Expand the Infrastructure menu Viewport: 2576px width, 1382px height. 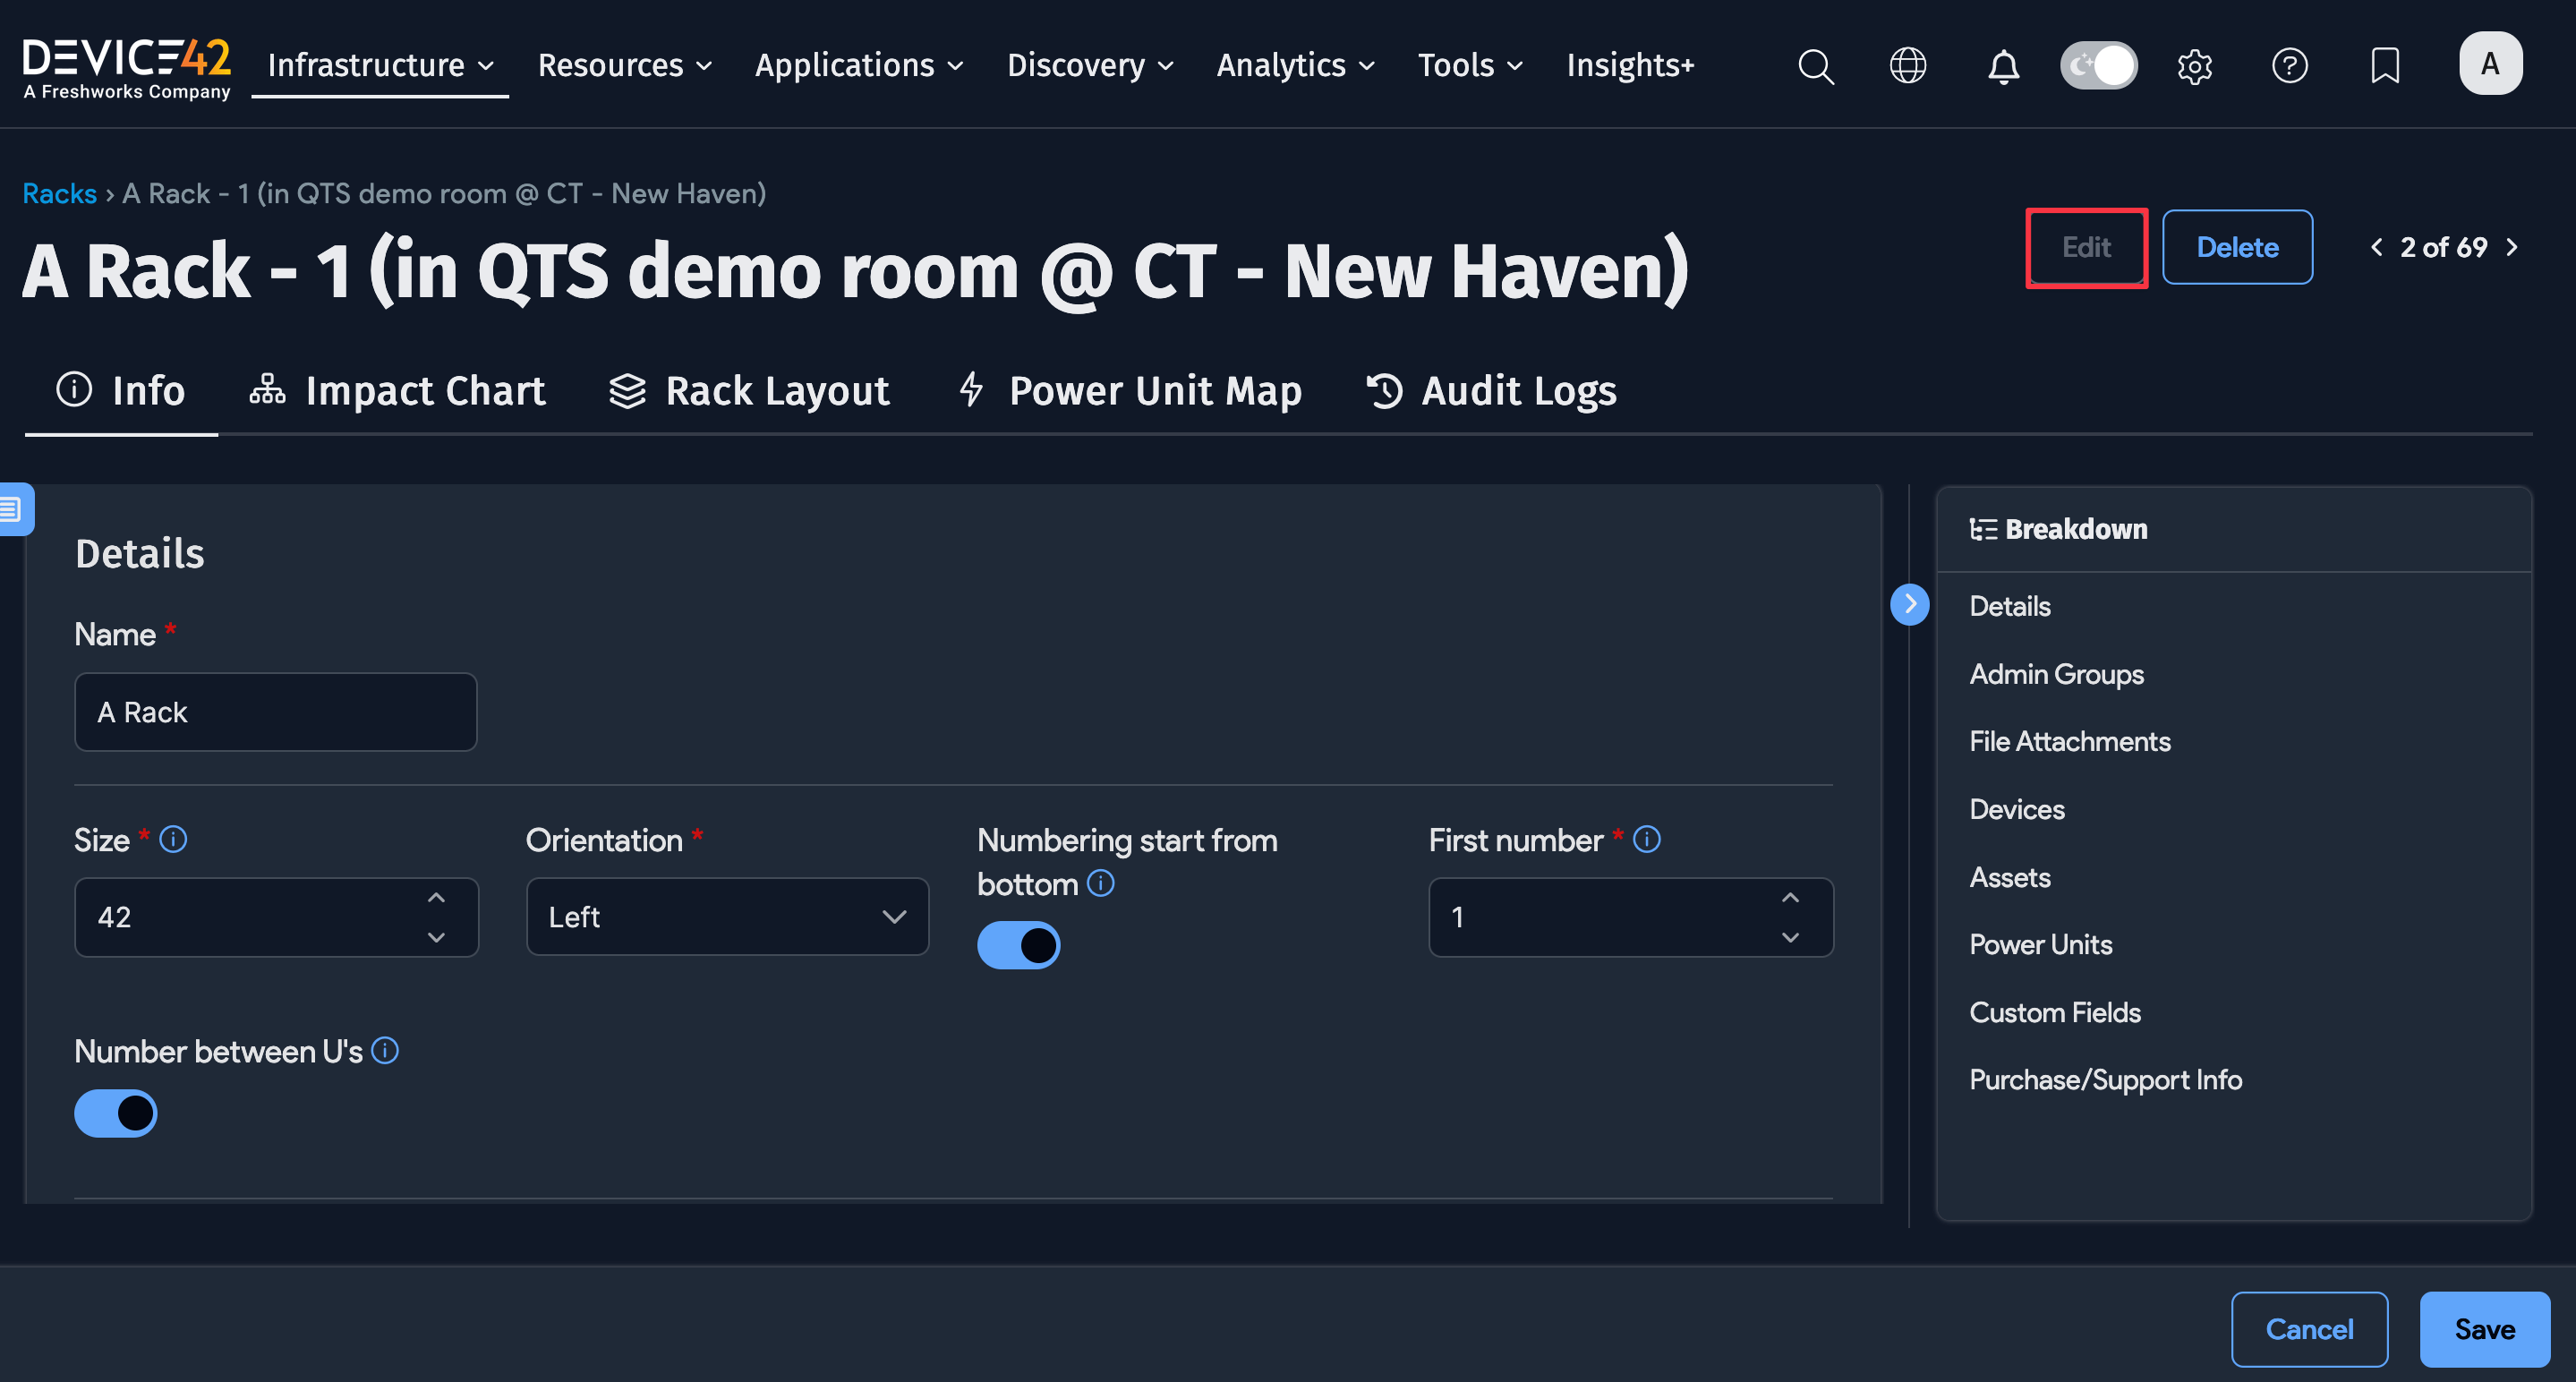[x=380, y=66]
